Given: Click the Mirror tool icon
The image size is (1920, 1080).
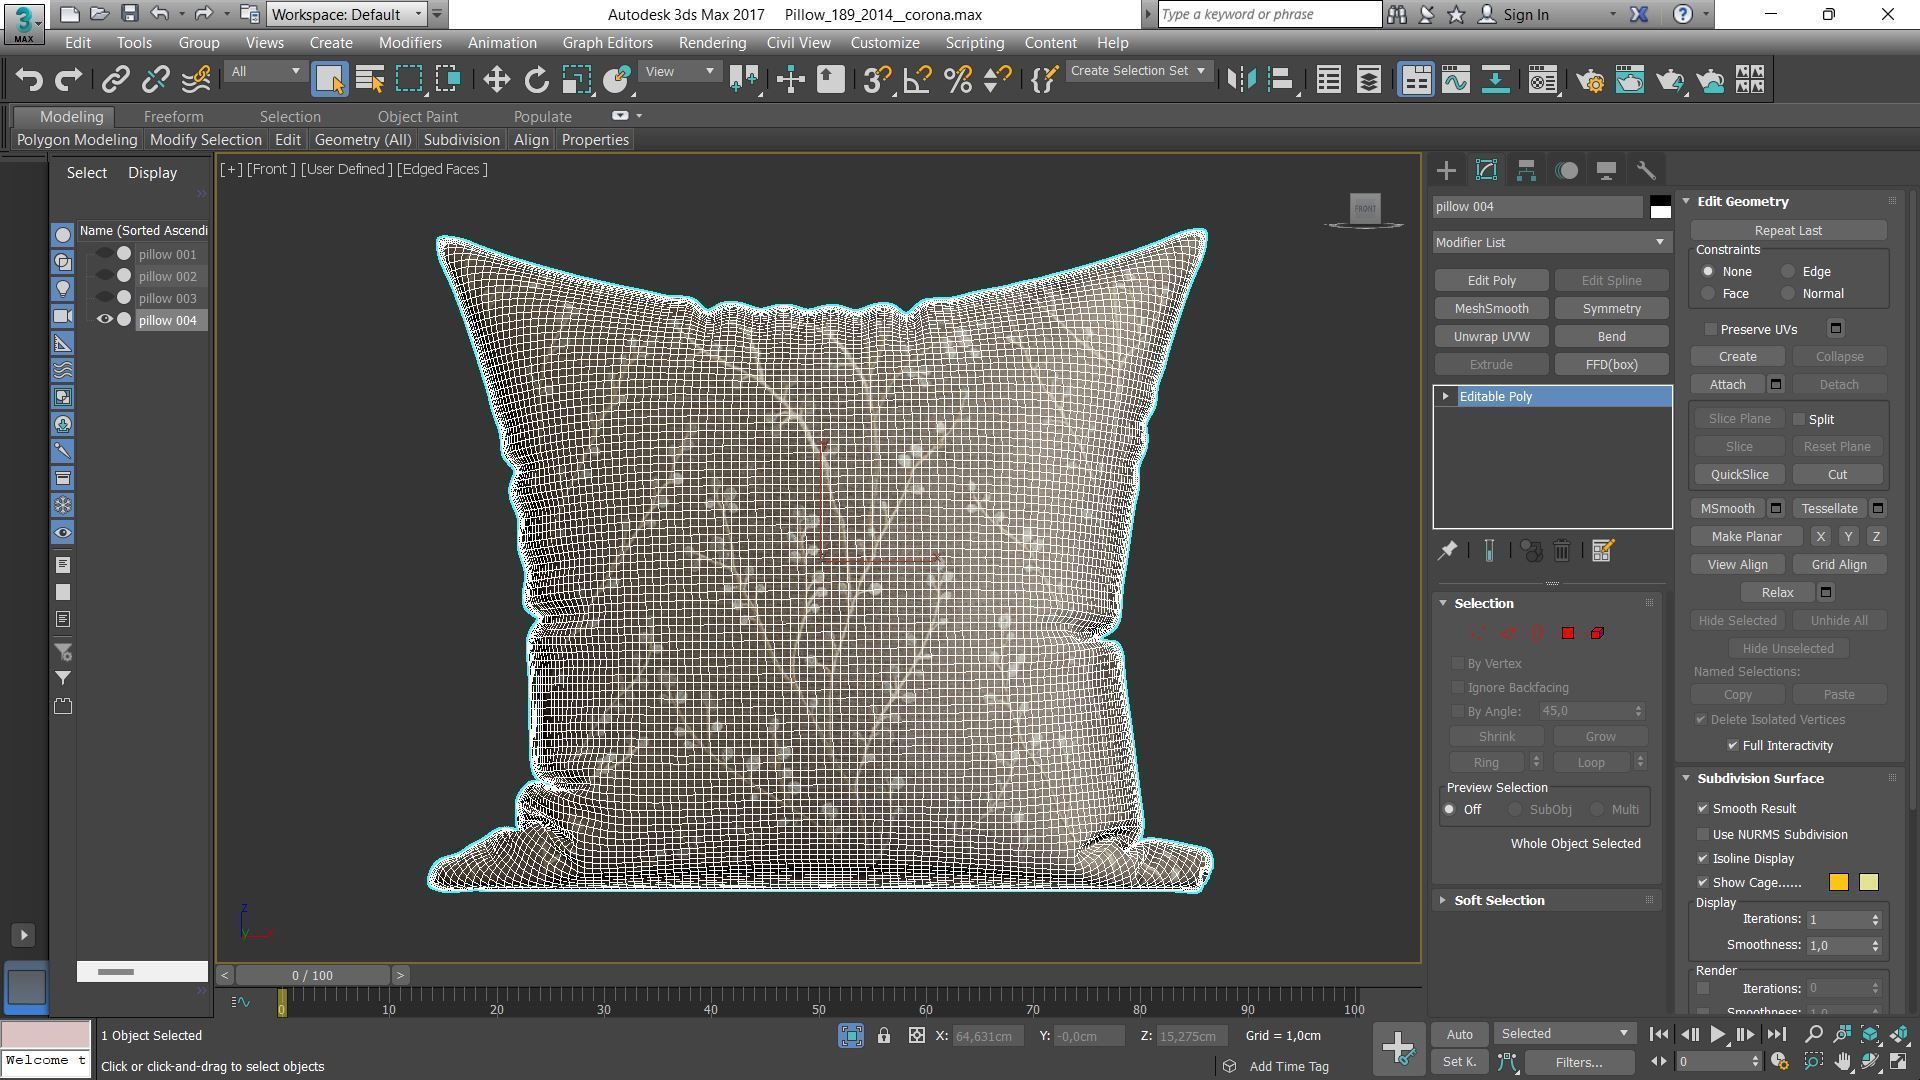Looking at the screenshot, I should [1241, 80].
